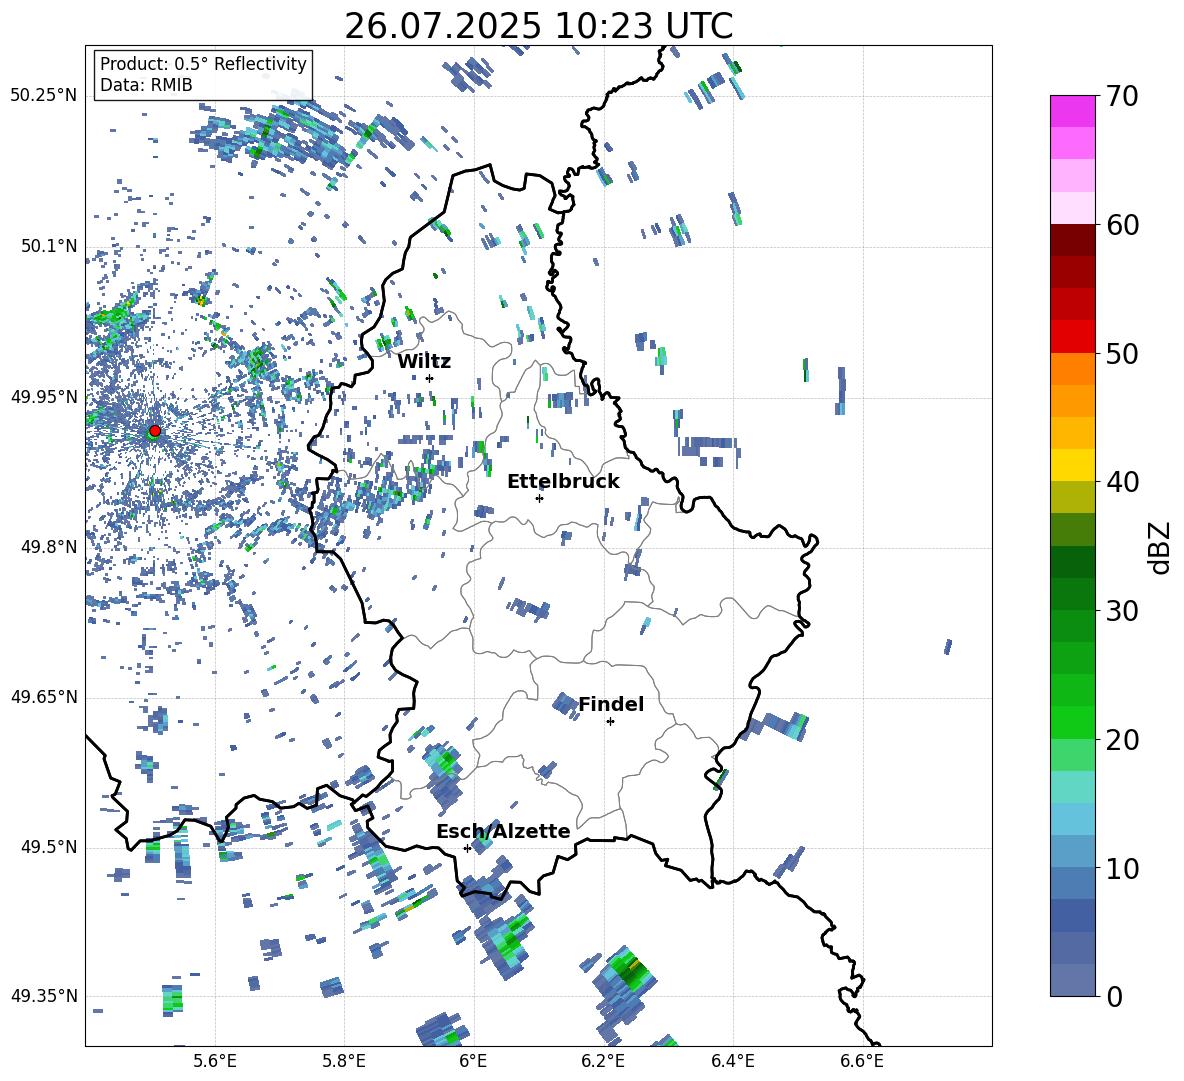Click the magenta 68-70 dBZ colorbar swatch
Screen dimensions: 1184x1081
point(1072,111)
